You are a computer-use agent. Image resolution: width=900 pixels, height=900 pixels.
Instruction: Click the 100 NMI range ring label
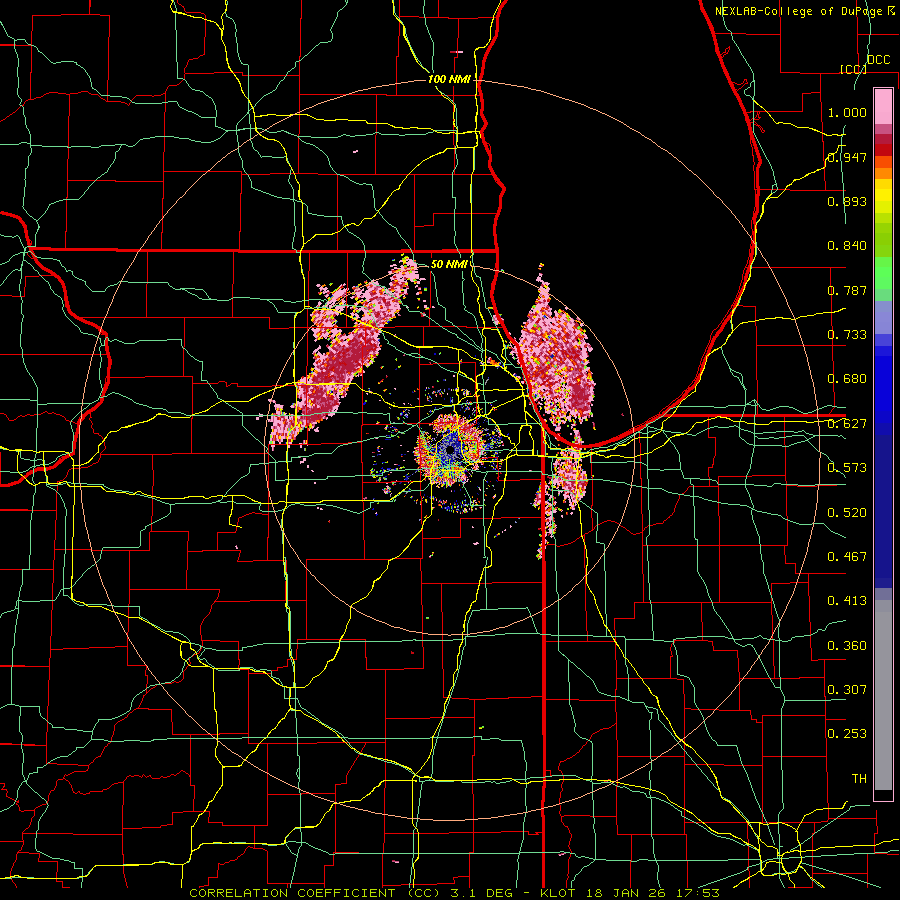(x=449, y=79)
